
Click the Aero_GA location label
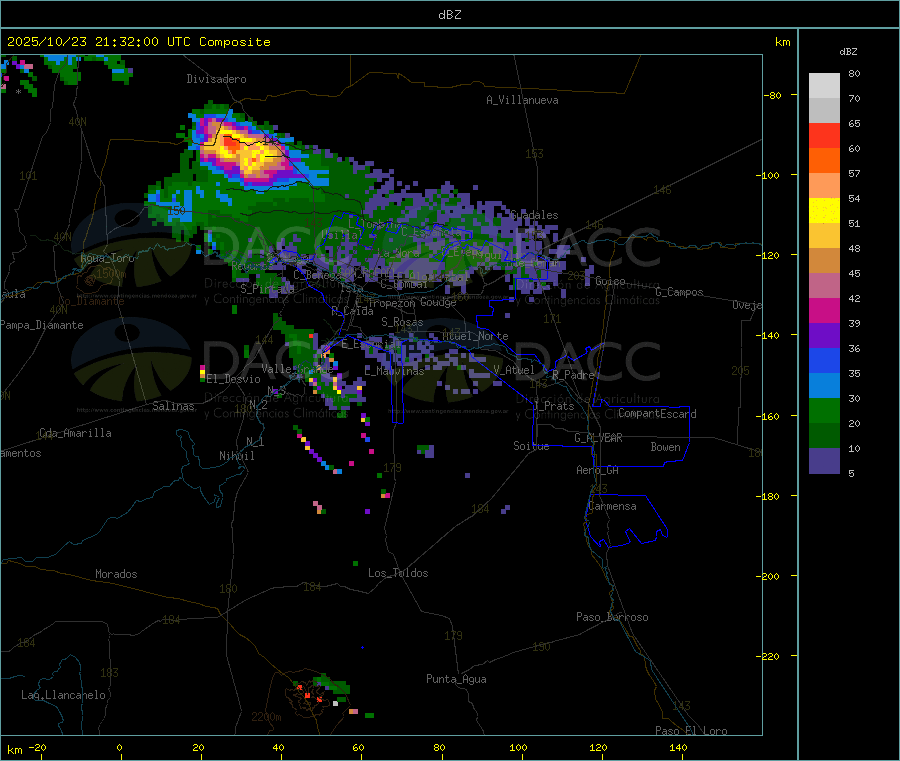coord(597,470)
